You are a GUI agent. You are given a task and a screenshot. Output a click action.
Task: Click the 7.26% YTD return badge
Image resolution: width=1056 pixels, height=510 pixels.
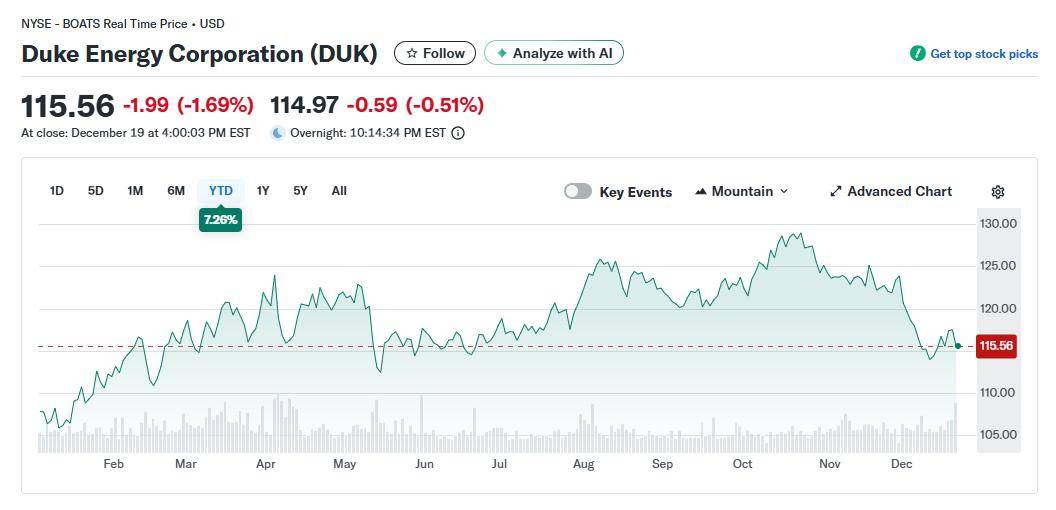[x=220, y=220]
